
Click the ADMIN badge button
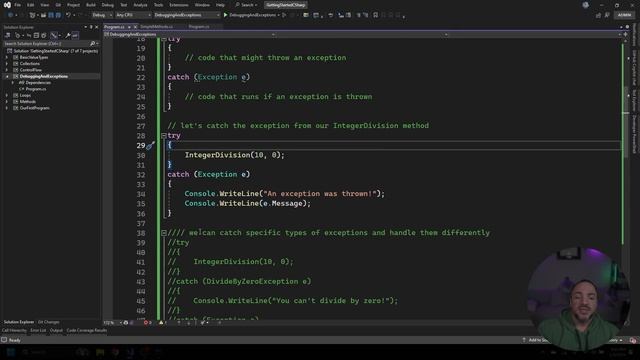(x=624, y=15)
